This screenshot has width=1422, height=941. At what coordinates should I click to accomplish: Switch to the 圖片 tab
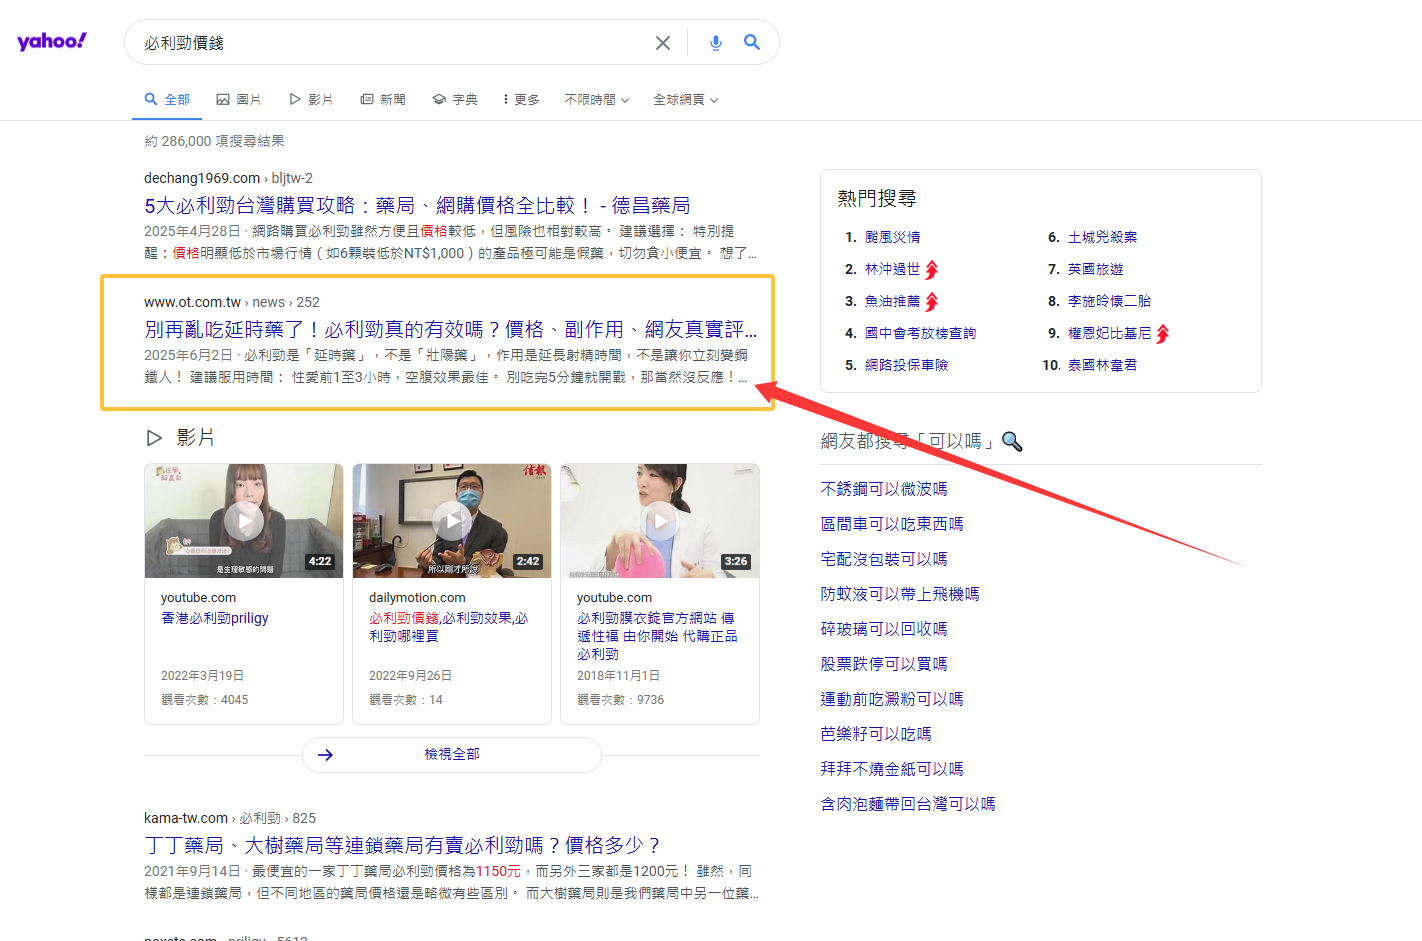[239, 99]
